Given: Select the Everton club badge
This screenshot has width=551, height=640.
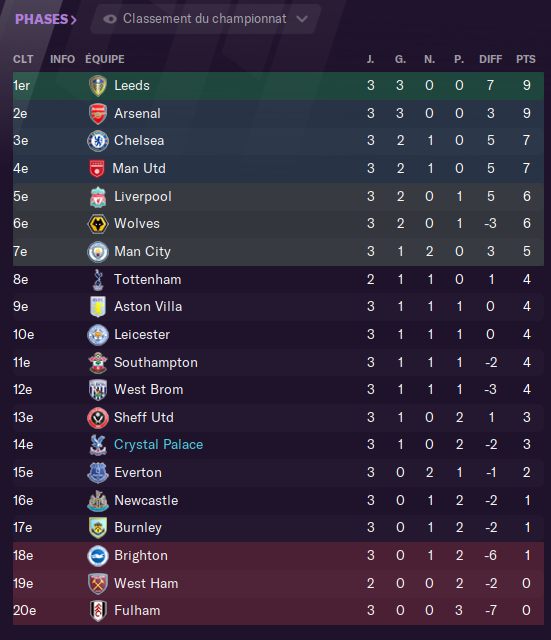Looking at the screenshot, I should click(x=98, y=473).
